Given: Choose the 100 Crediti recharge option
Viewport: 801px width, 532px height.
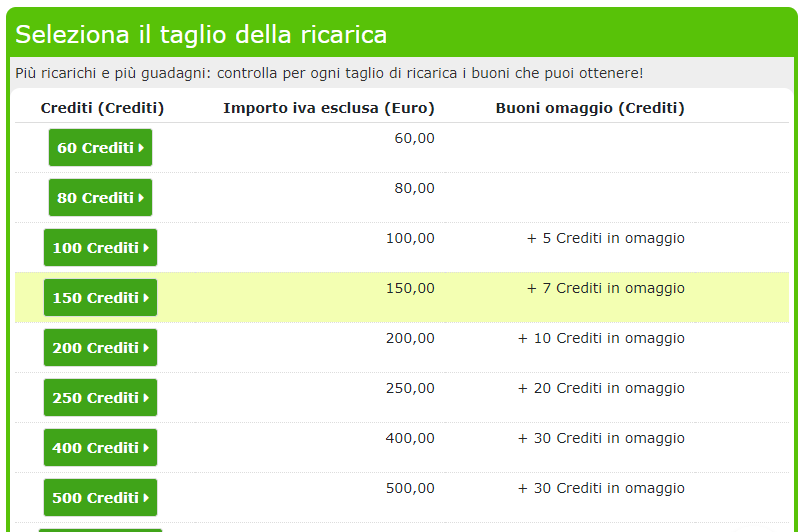Looking at the screenshot, I should (x=100, y=248).
